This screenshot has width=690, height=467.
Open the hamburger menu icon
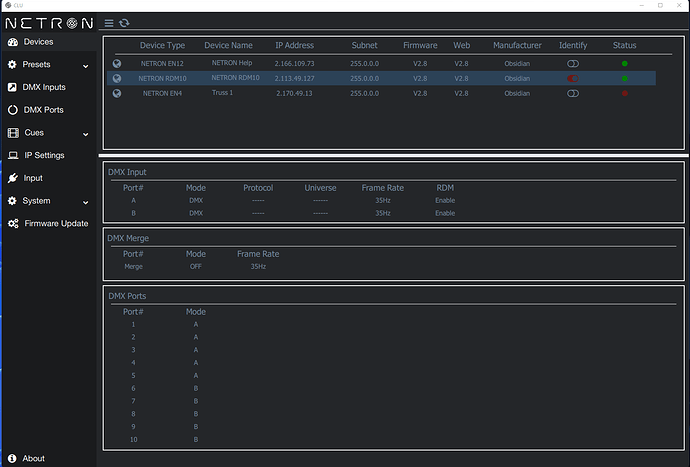pyautogui.click(x=109, y=23)
